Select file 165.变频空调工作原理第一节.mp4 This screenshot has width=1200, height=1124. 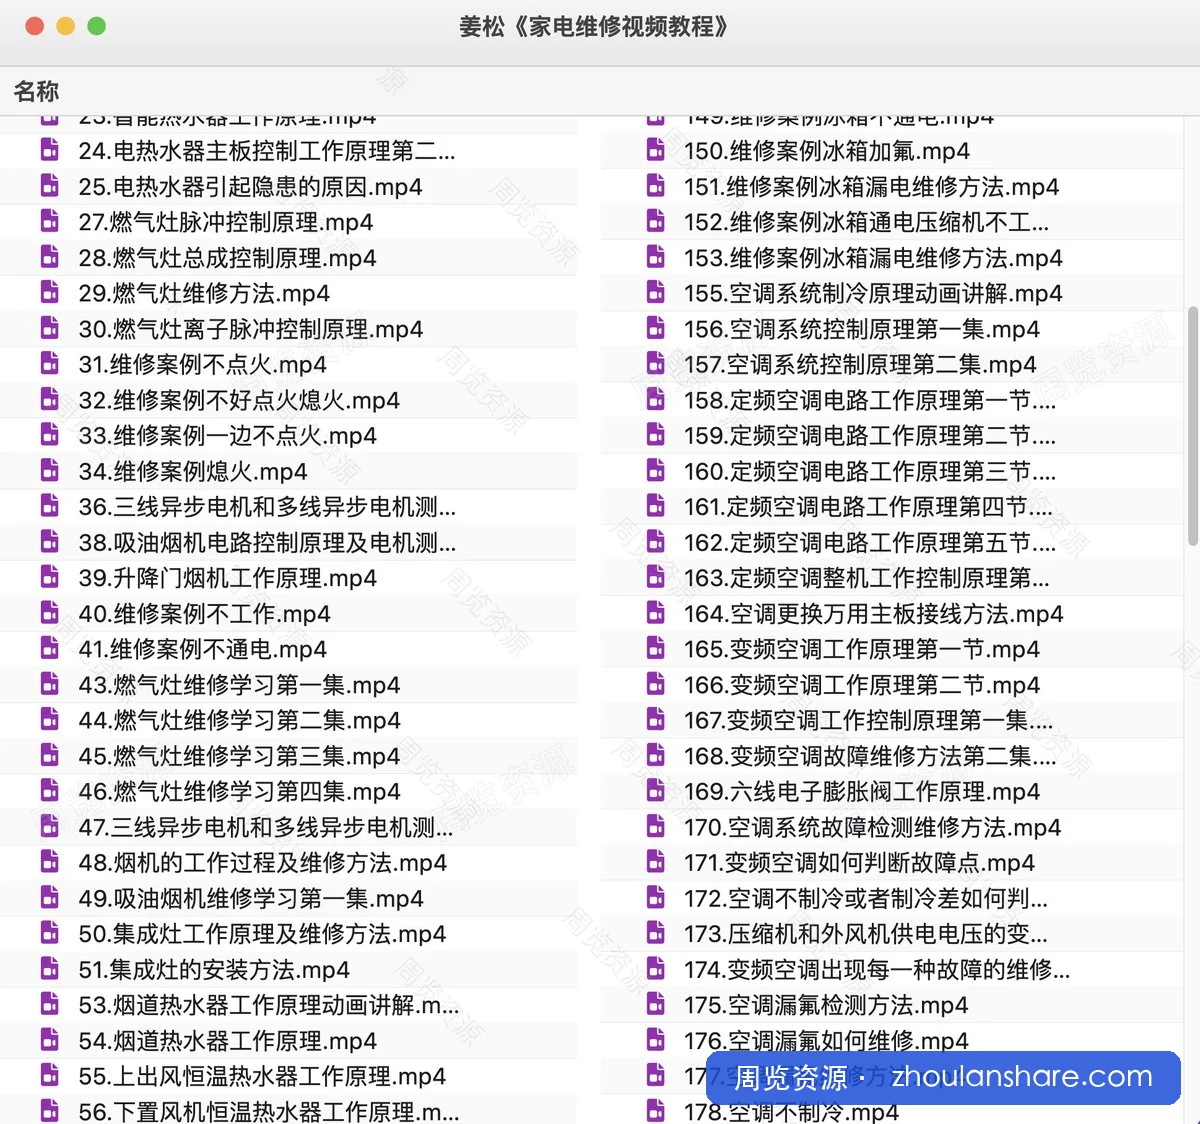(862, 649)
